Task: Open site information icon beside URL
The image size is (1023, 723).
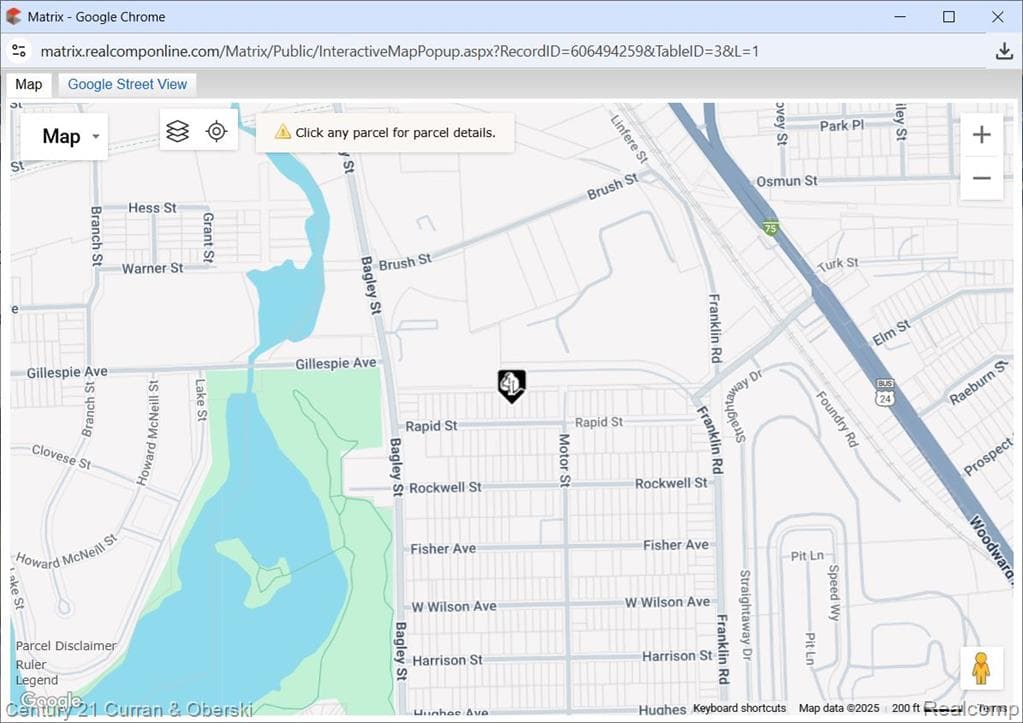Action: (x=19, y=51)
